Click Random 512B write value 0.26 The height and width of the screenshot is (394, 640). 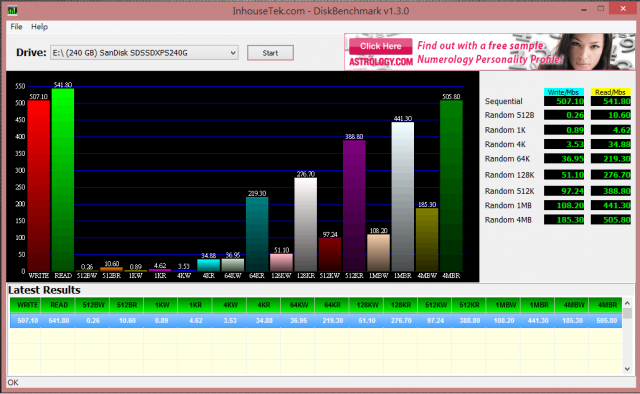564,115
